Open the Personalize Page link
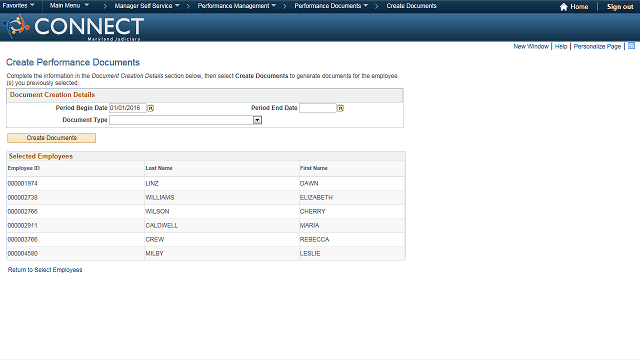640x360 pixels. [597, 47]
